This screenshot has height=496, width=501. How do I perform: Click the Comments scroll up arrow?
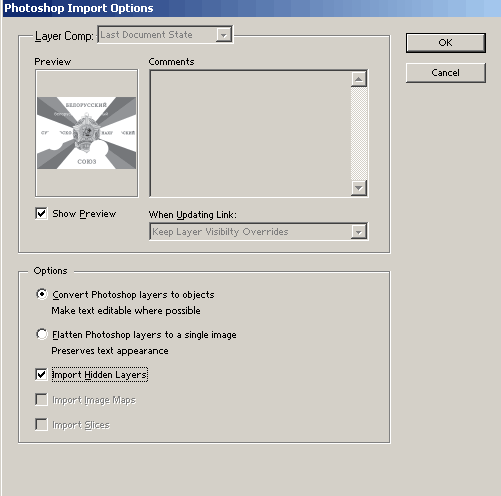point(359,79)
